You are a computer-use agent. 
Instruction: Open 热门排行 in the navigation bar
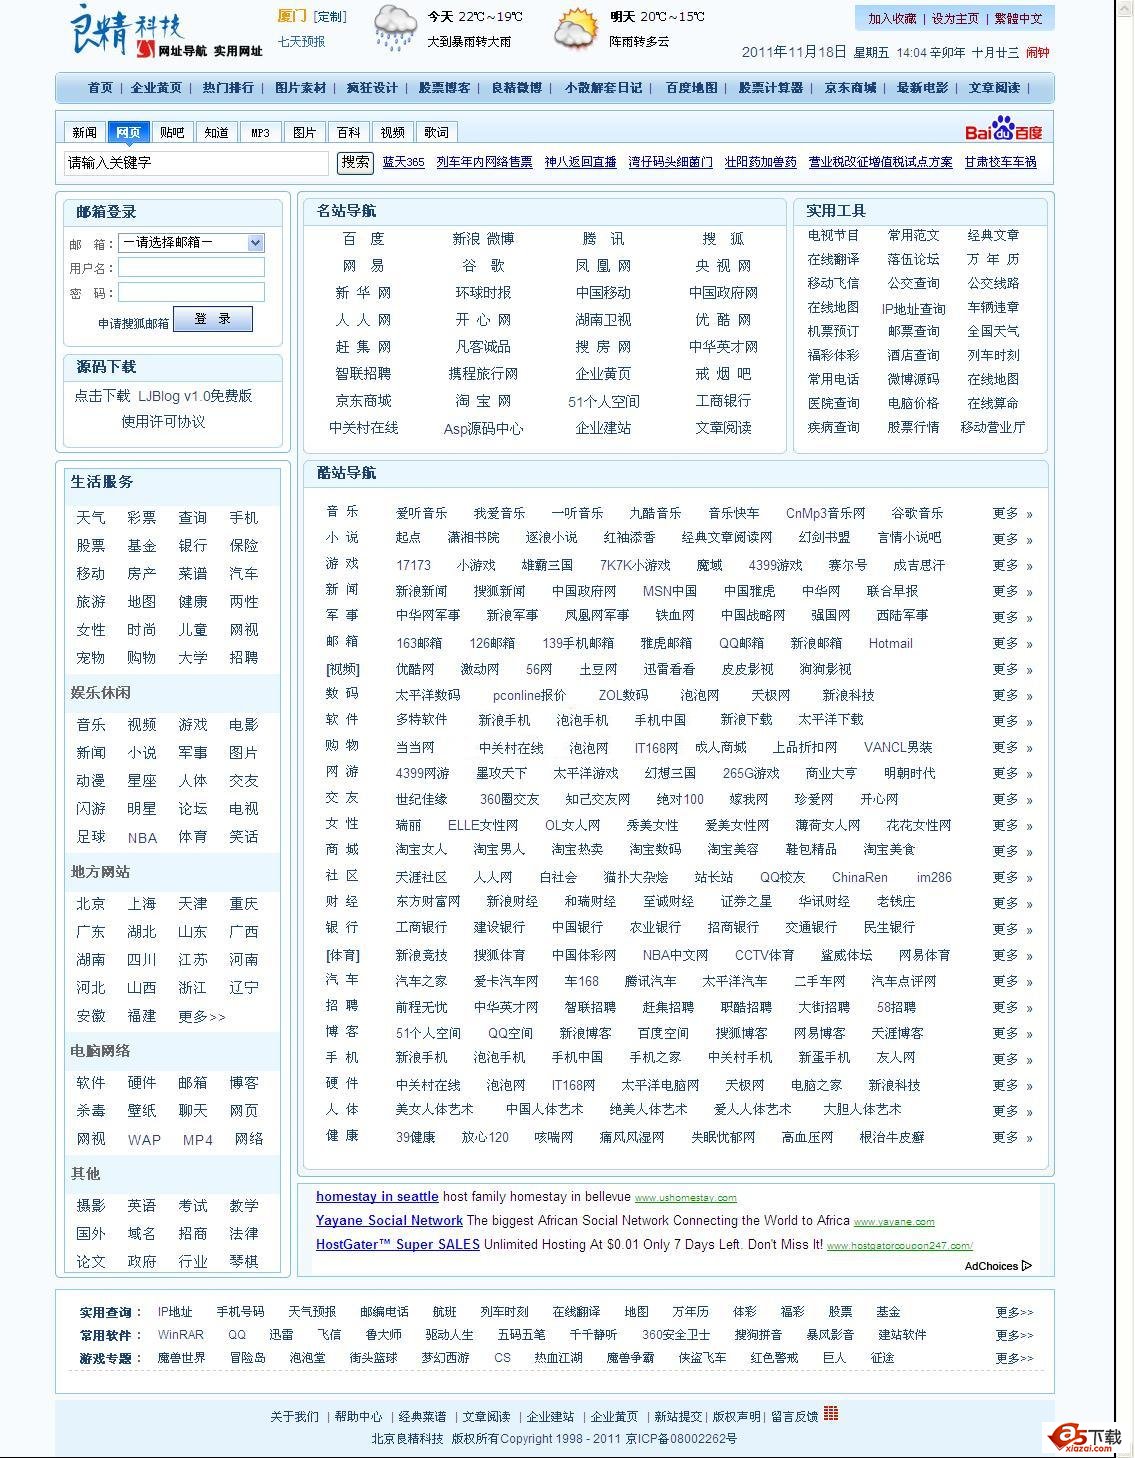coord(228,88)
